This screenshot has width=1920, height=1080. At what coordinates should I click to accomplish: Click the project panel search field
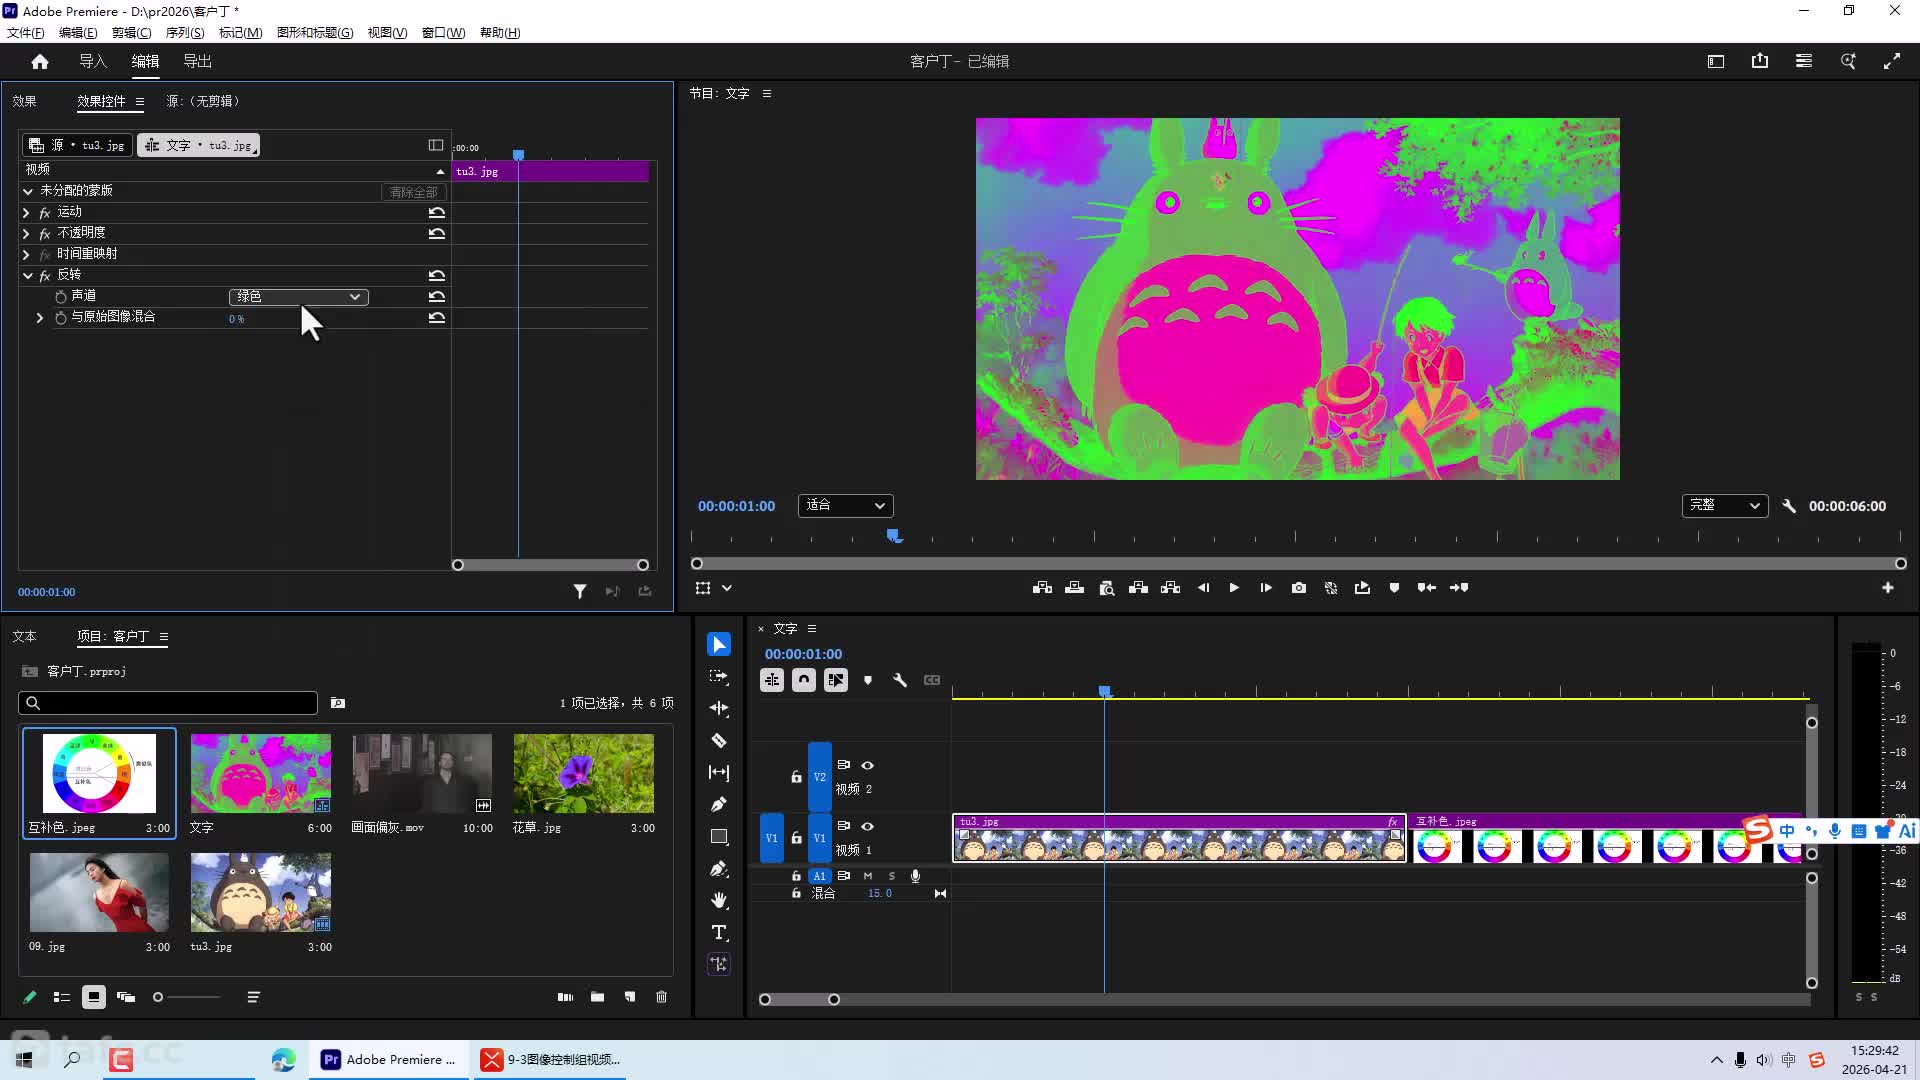pos(168,703)
